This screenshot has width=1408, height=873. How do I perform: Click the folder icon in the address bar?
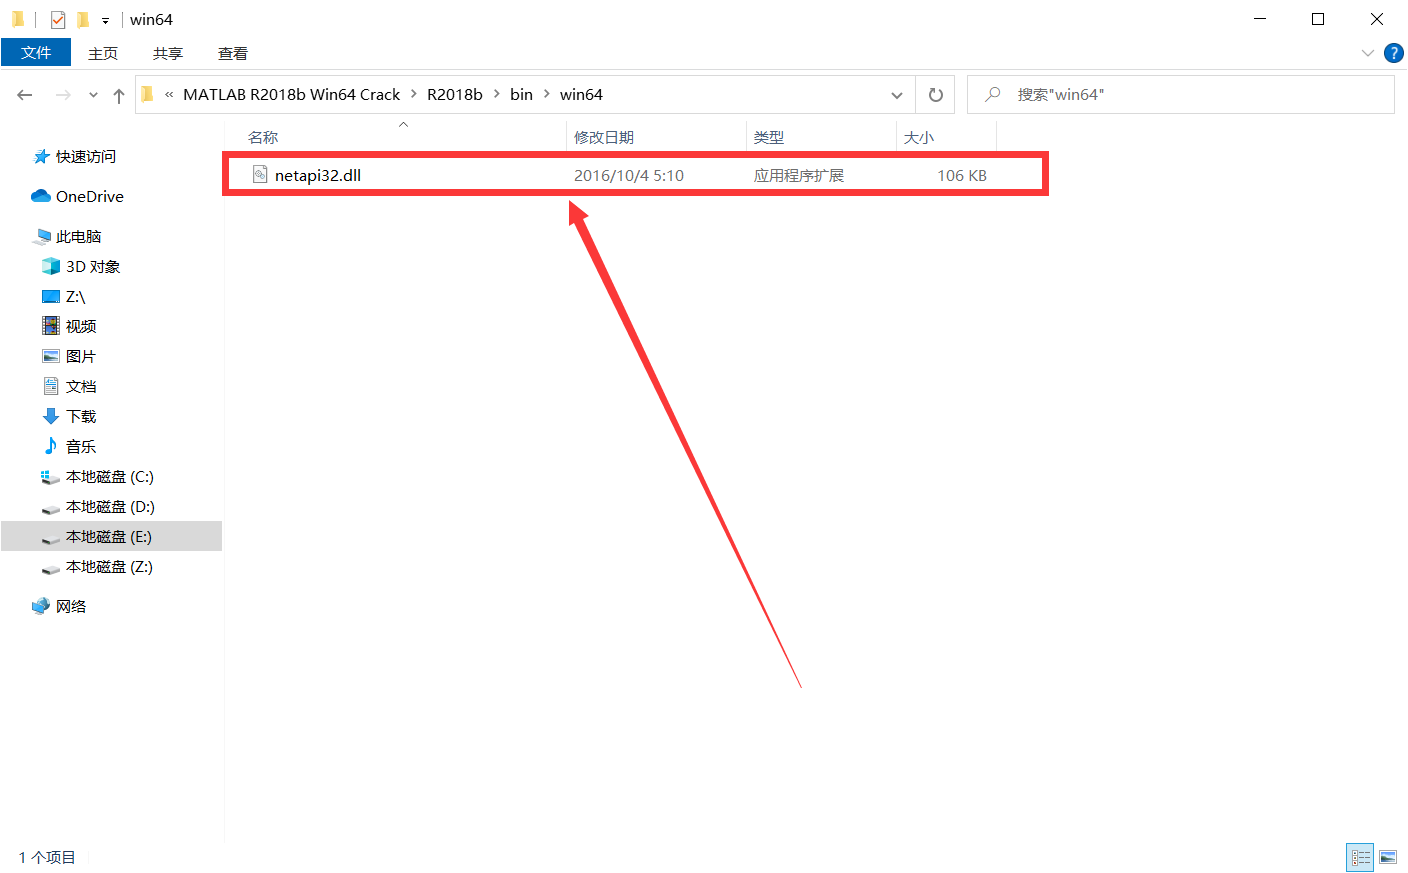tap(148, 94)
